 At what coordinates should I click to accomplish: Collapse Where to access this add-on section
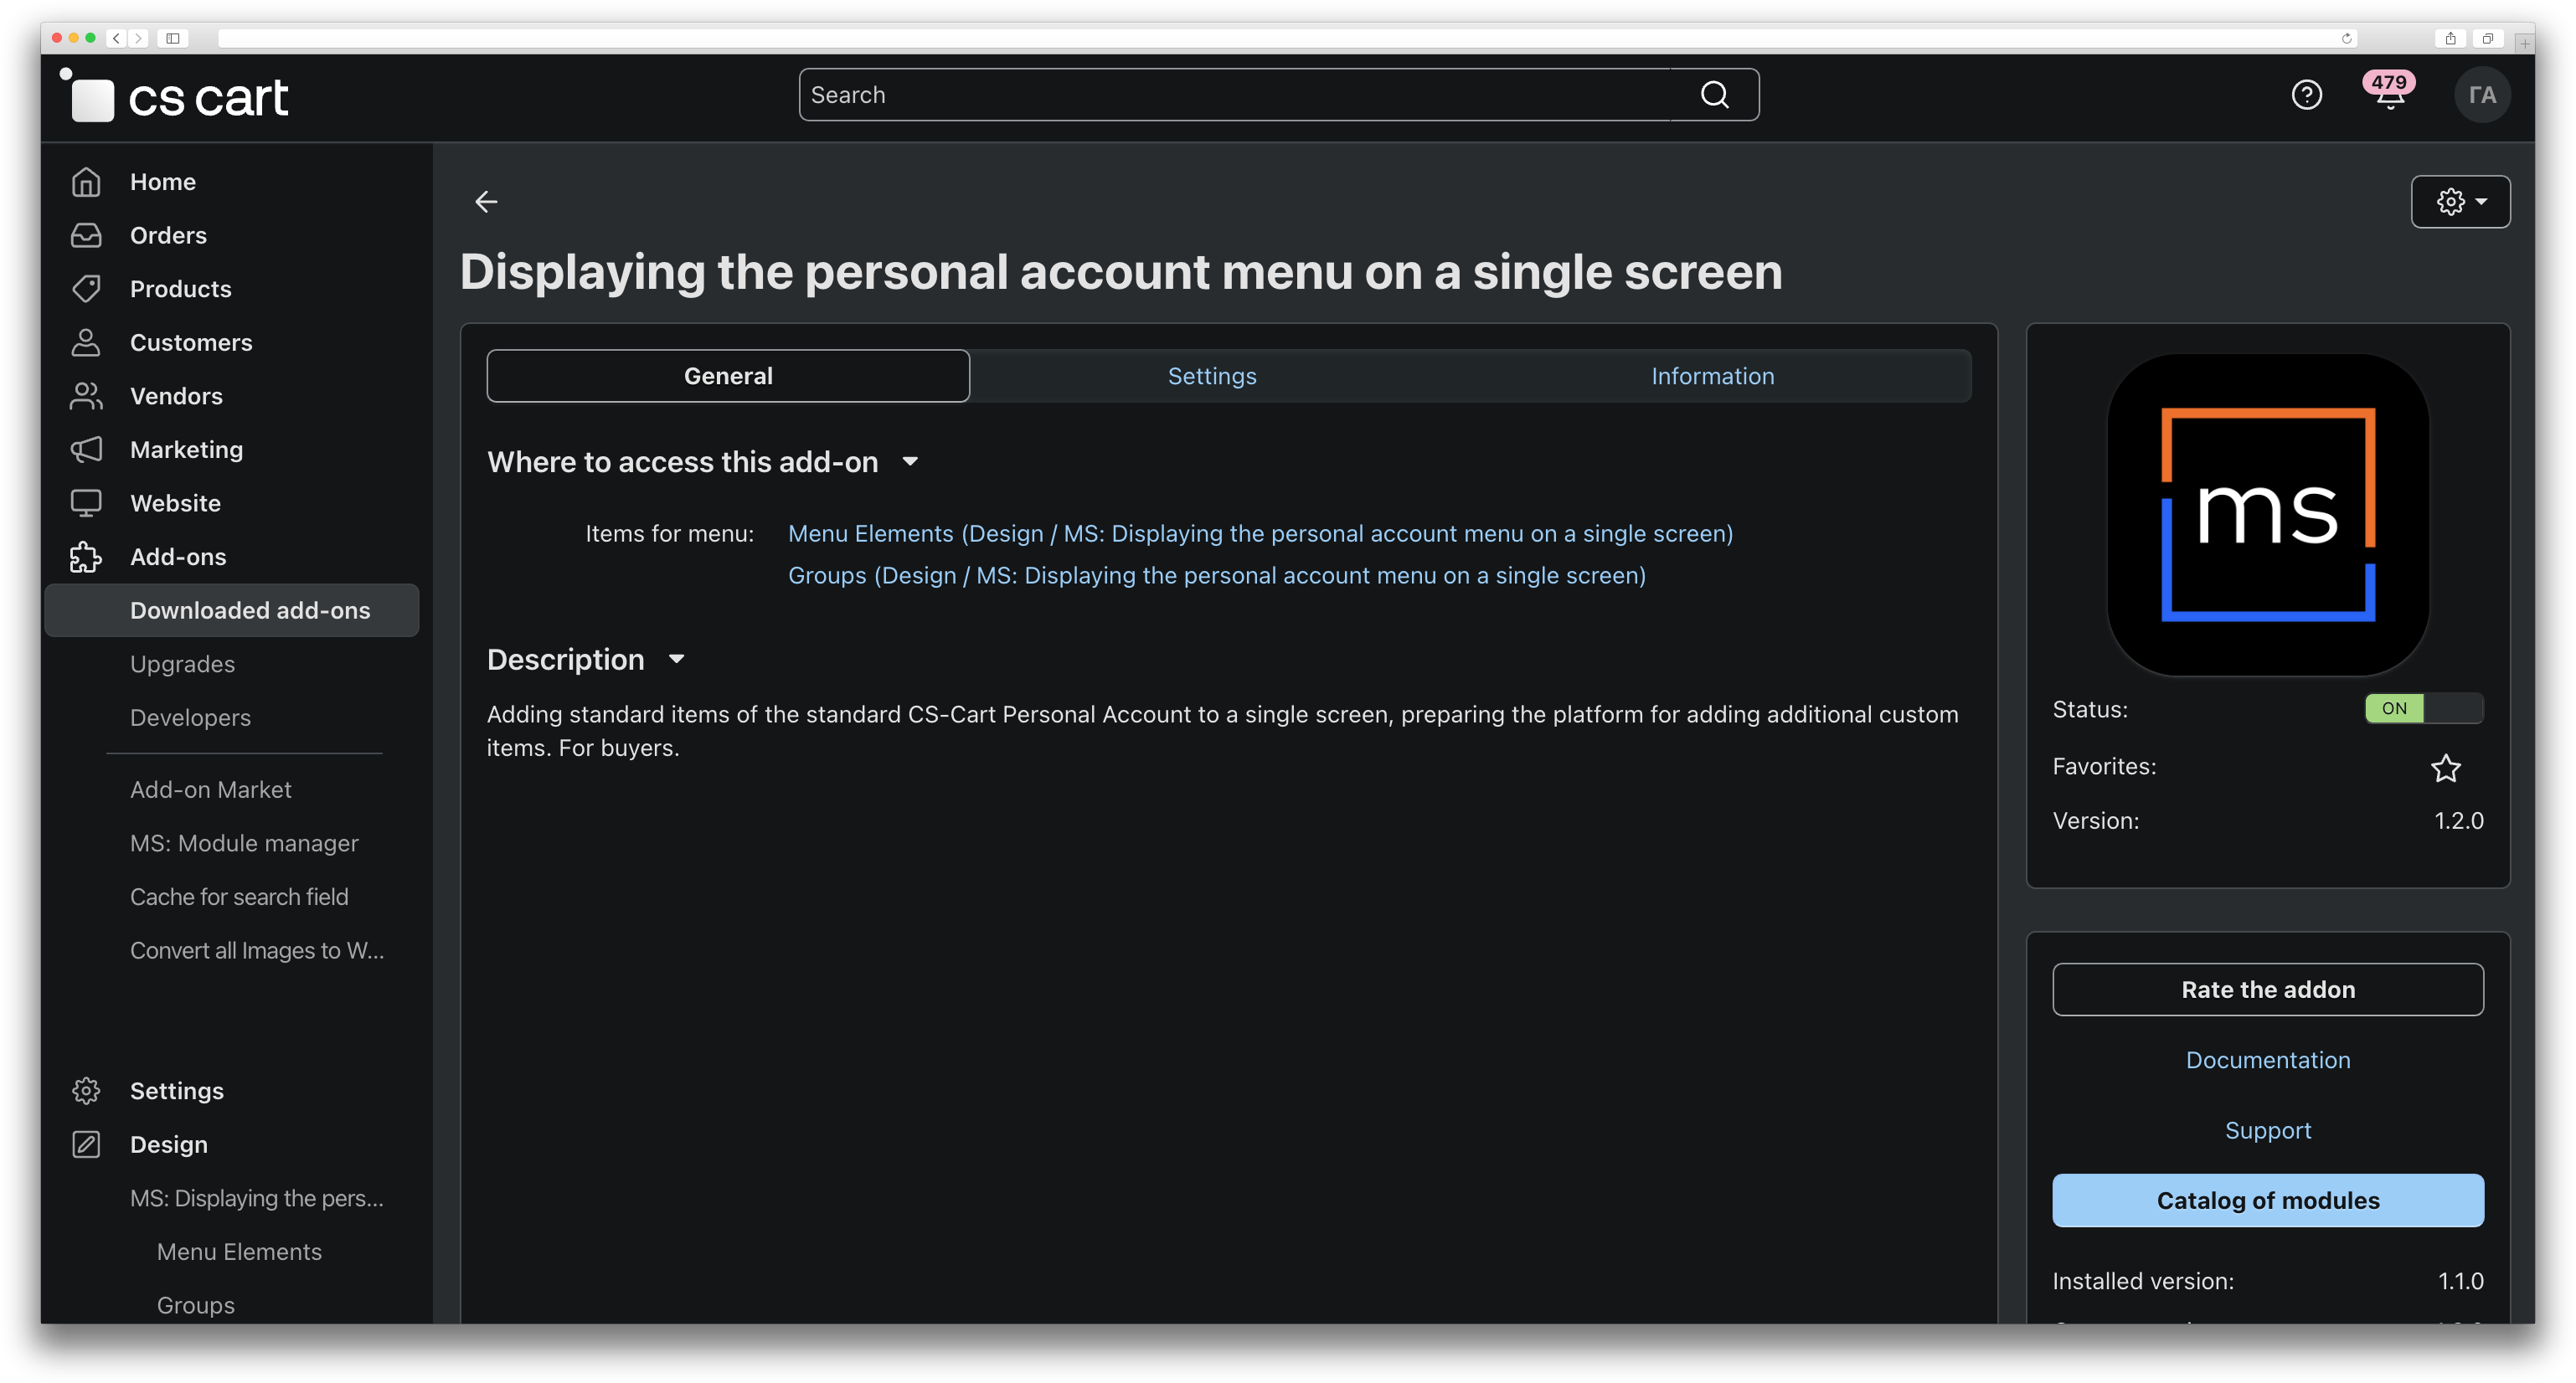tap(909, 462)
